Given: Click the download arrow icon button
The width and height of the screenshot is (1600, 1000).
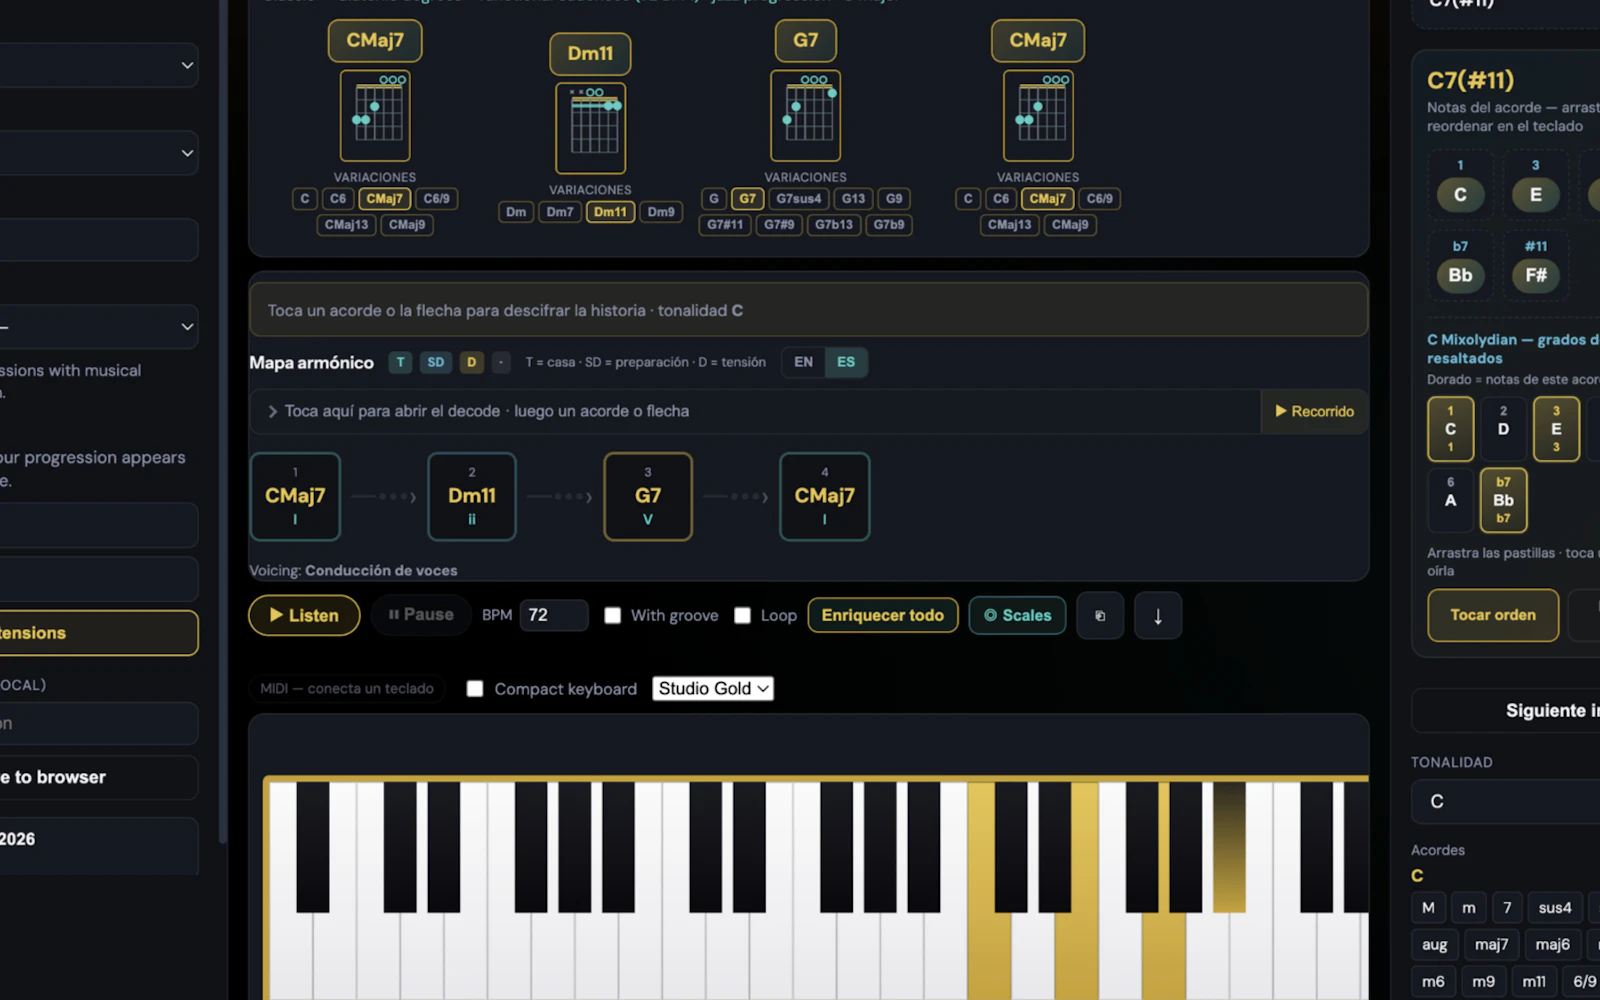Looking at the screenshot, I should click(x=1158, y=615).
